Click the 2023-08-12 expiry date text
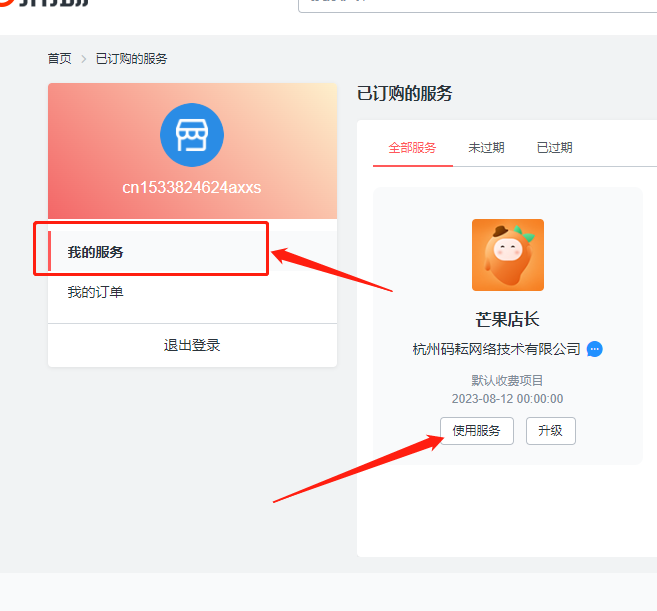This screenshot has width=657, height=611. (x=507, y=398)
